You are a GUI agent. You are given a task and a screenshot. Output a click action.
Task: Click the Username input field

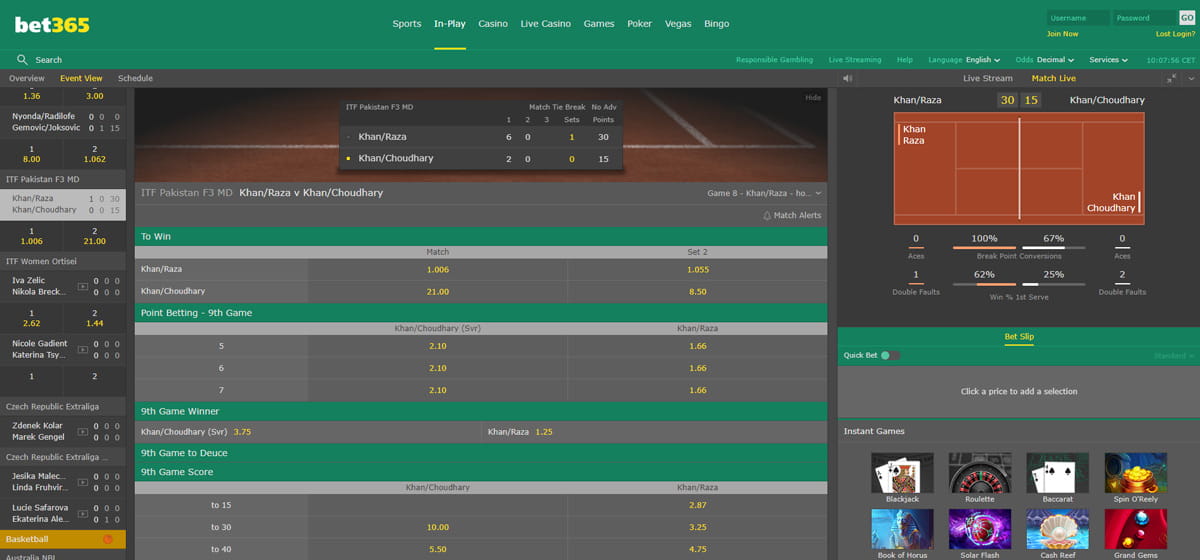1078,18
